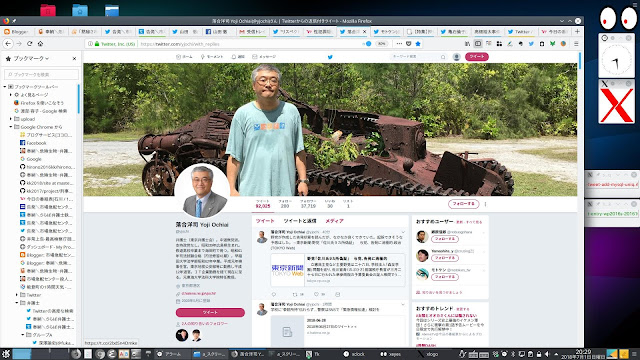Open the Google bookmark in sidebar
640x360 pixels.
pyautogui.click(x=31, y=159)
